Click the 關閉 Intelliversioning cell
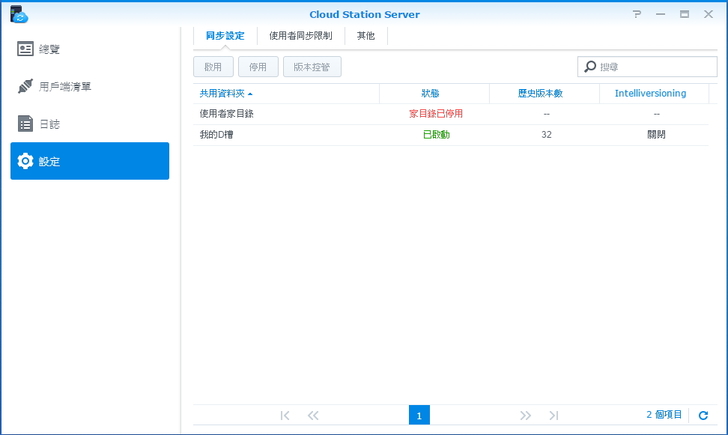 pos(656,135)
